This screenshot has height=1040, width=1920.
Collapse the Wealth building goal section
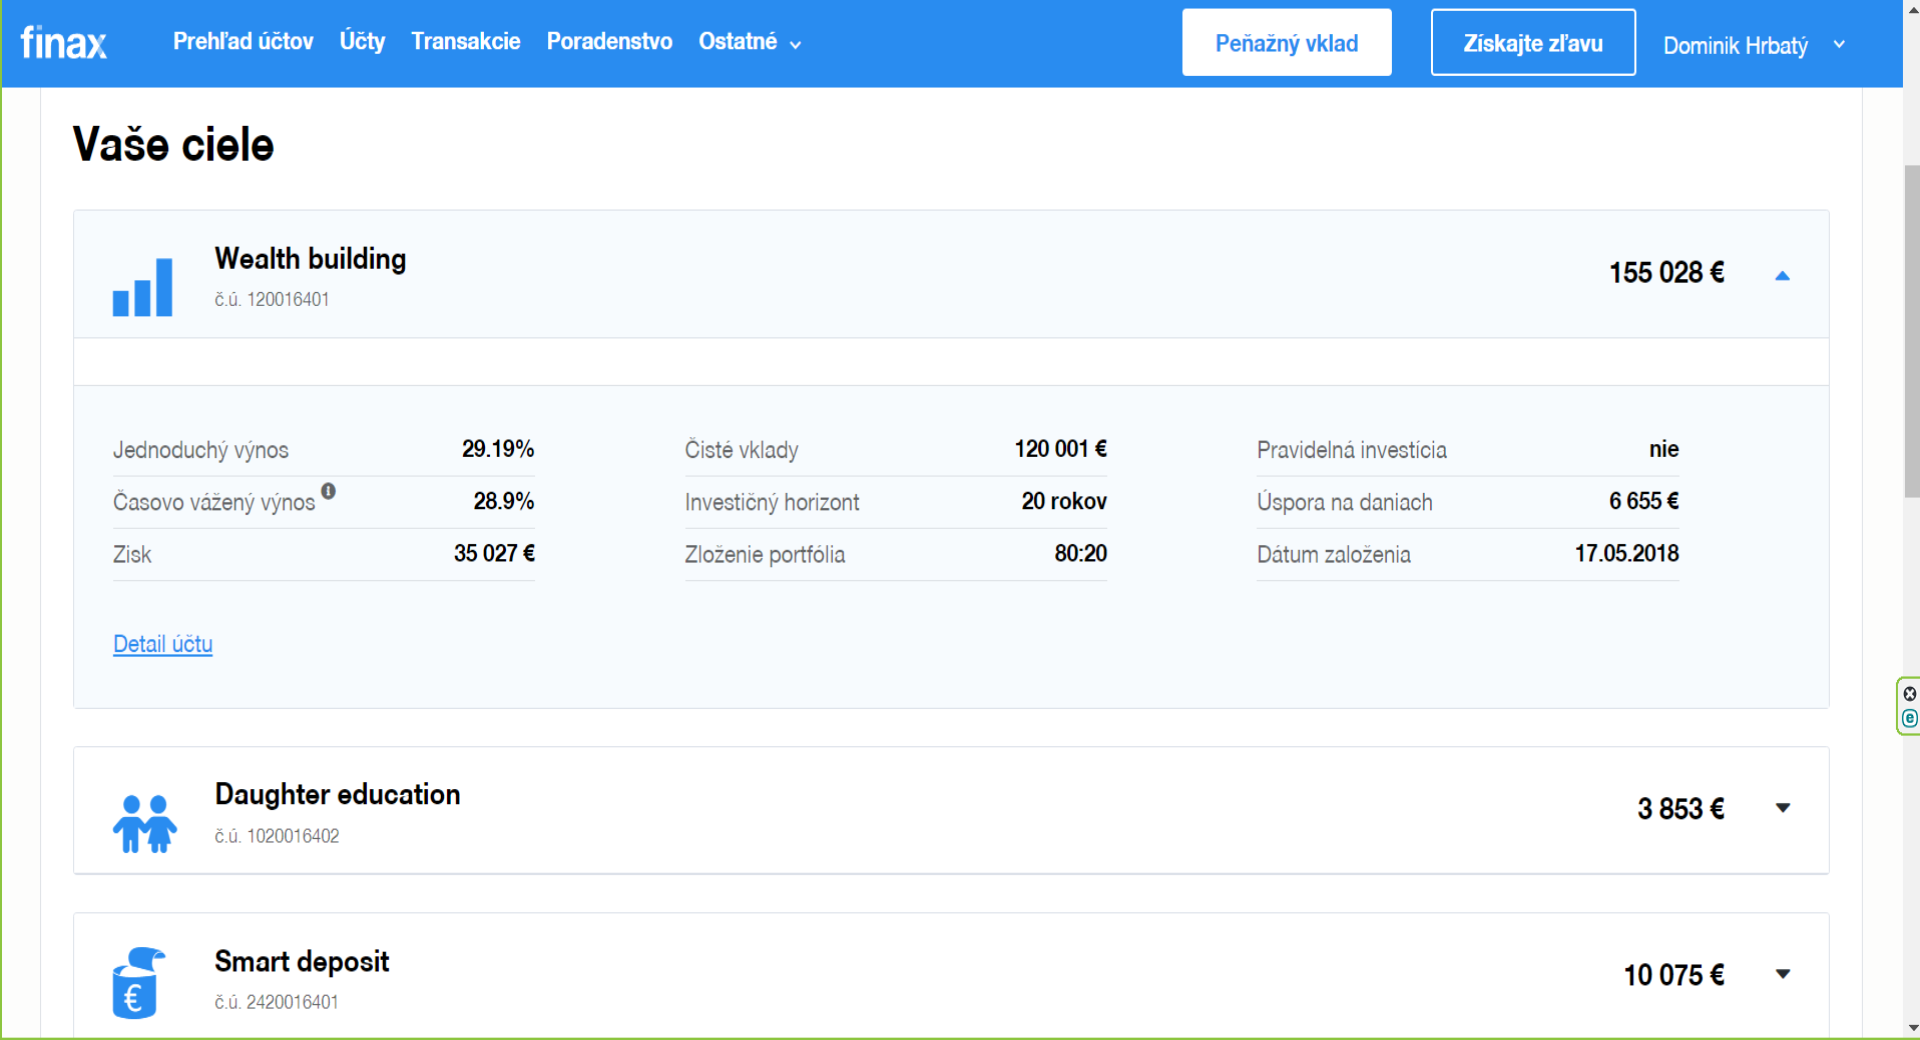tap(1782, 275)
